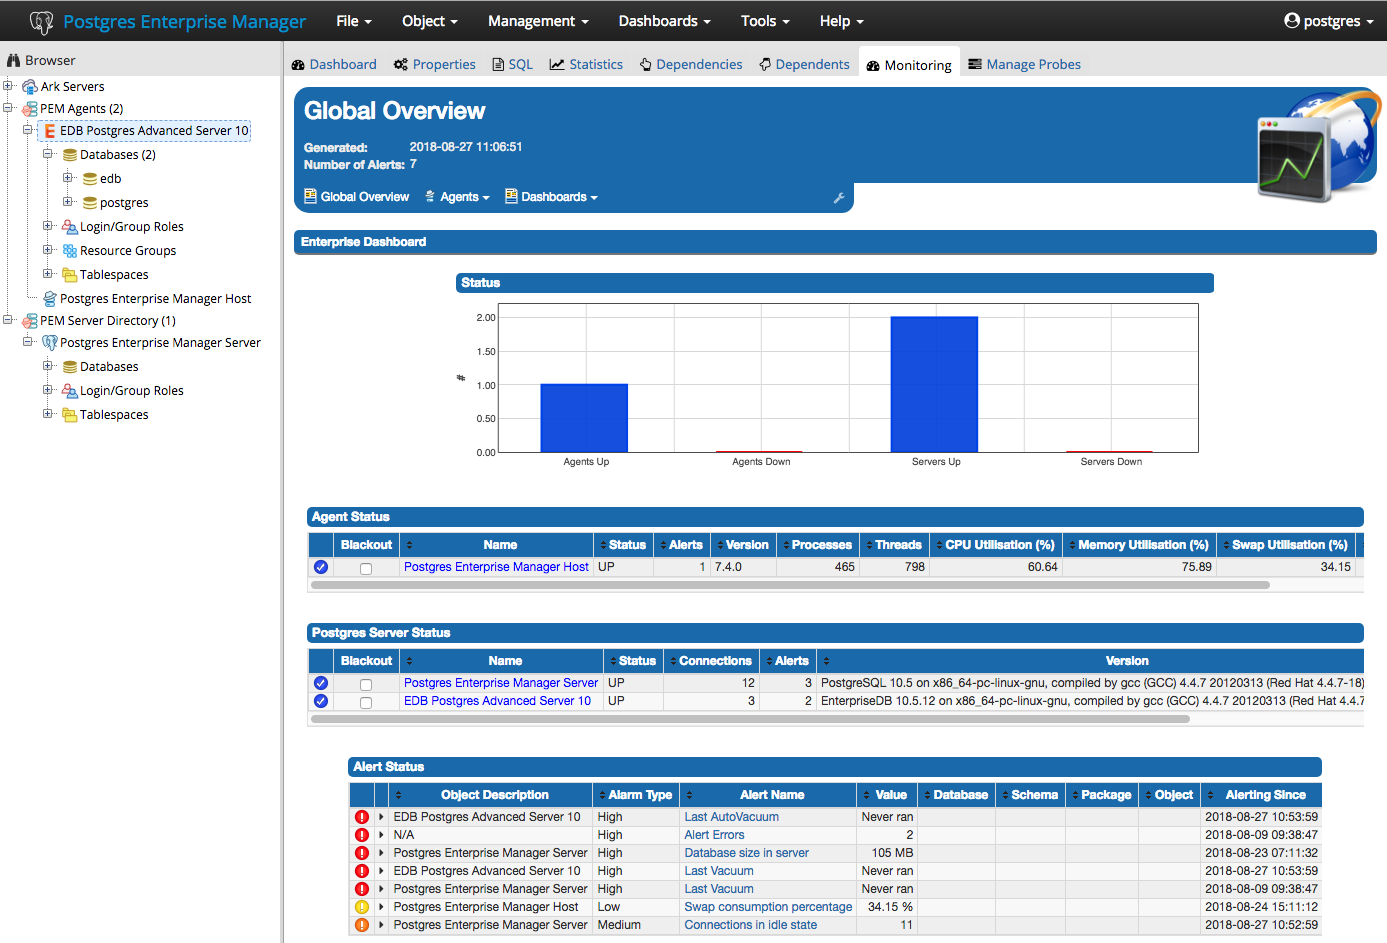Click the Postgres Enterprise Manager Host agent icon
The height and width of the screenshot is (943, 1387).
point(50,299)
